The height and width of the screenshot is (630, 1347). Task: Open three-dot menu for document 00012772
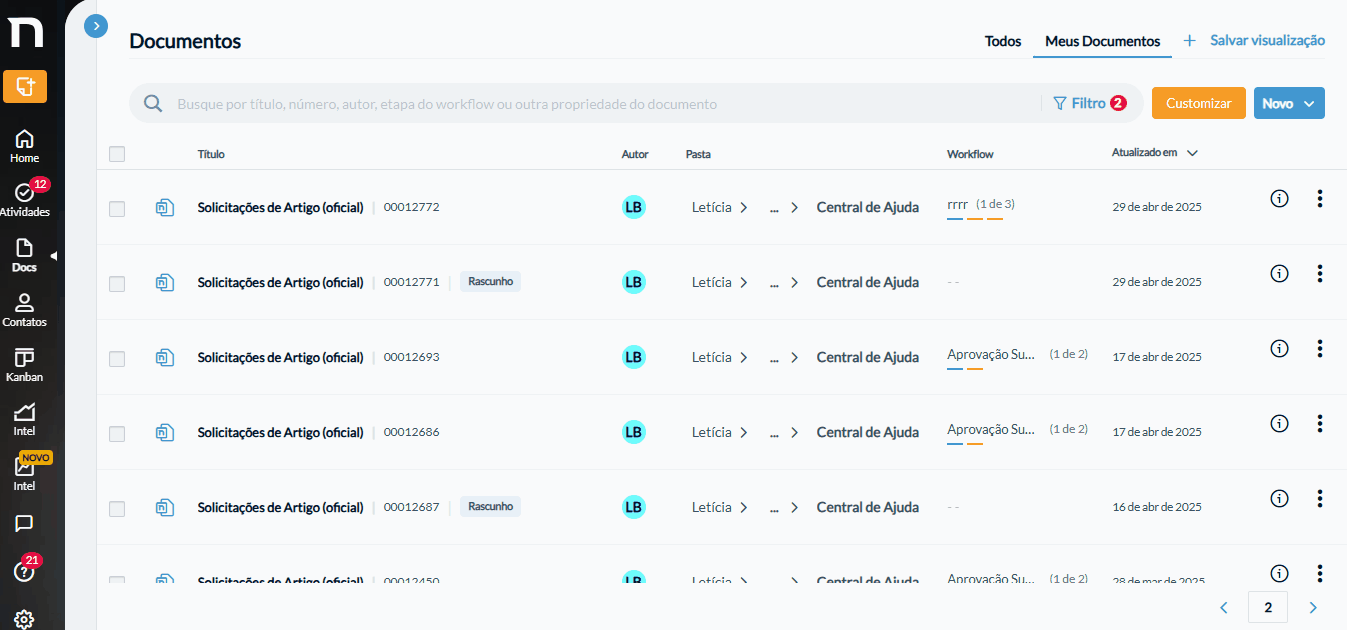pos(1320,198)
